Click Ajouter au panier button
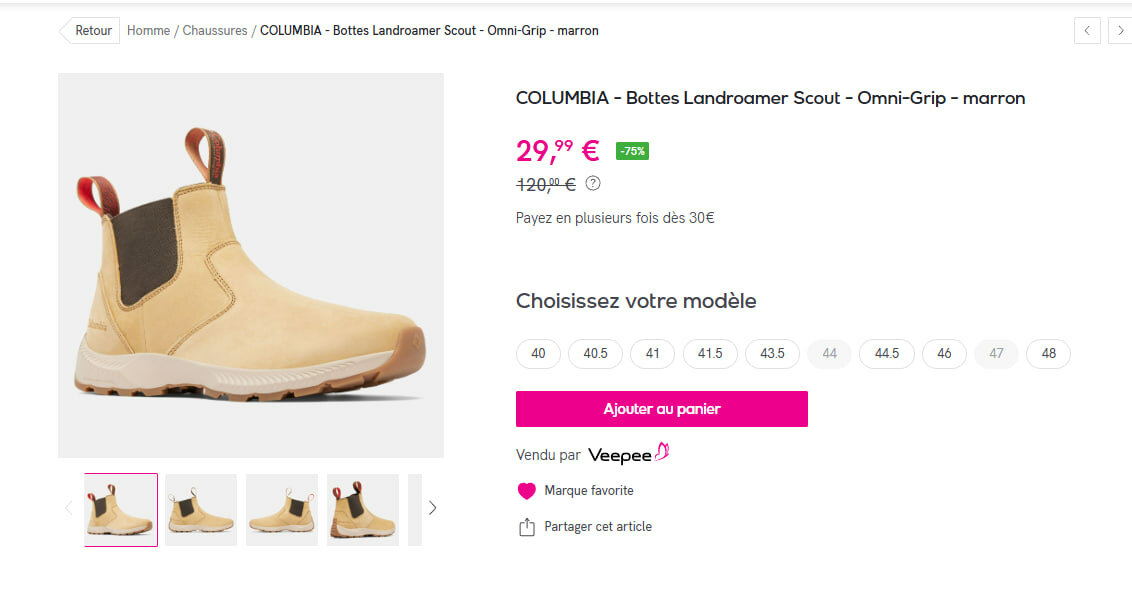 click(661, 409)
